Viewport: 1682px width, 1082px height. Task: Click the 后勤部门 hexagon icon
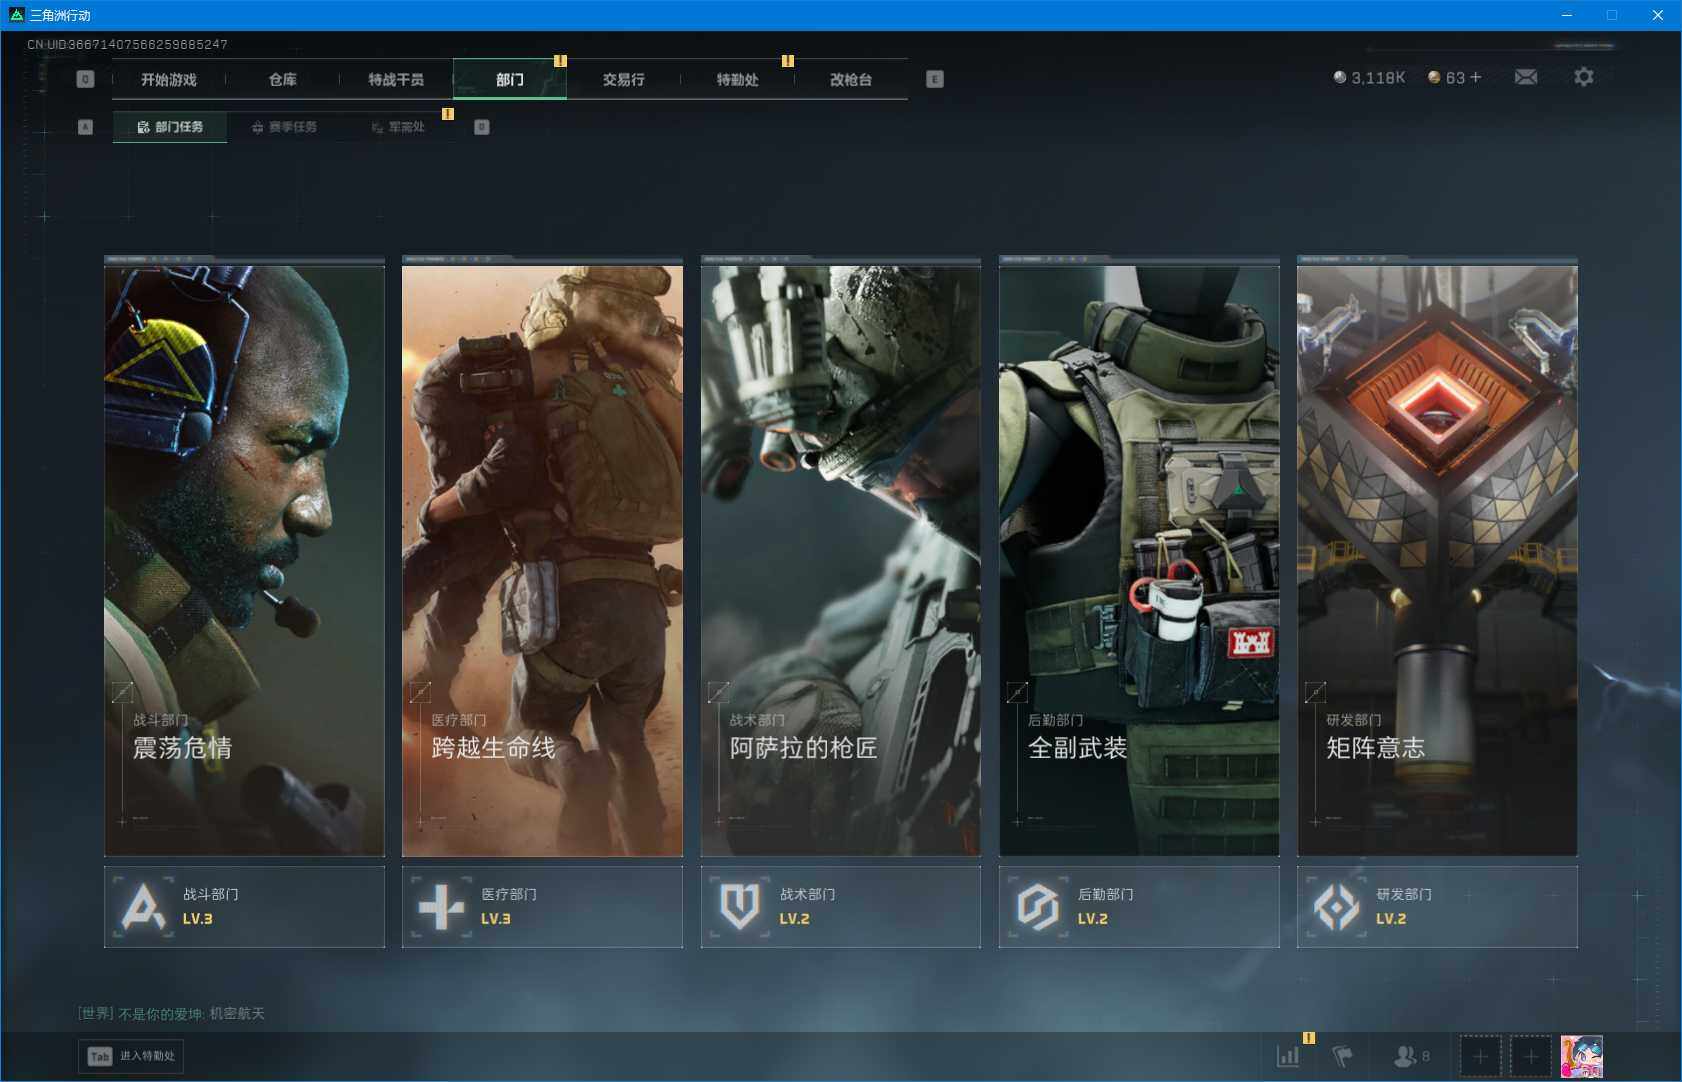point(1038,907)
